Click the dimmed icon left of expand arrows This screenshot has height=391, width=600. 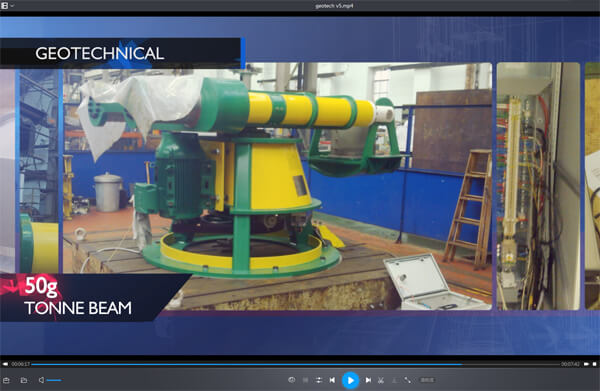394,380
